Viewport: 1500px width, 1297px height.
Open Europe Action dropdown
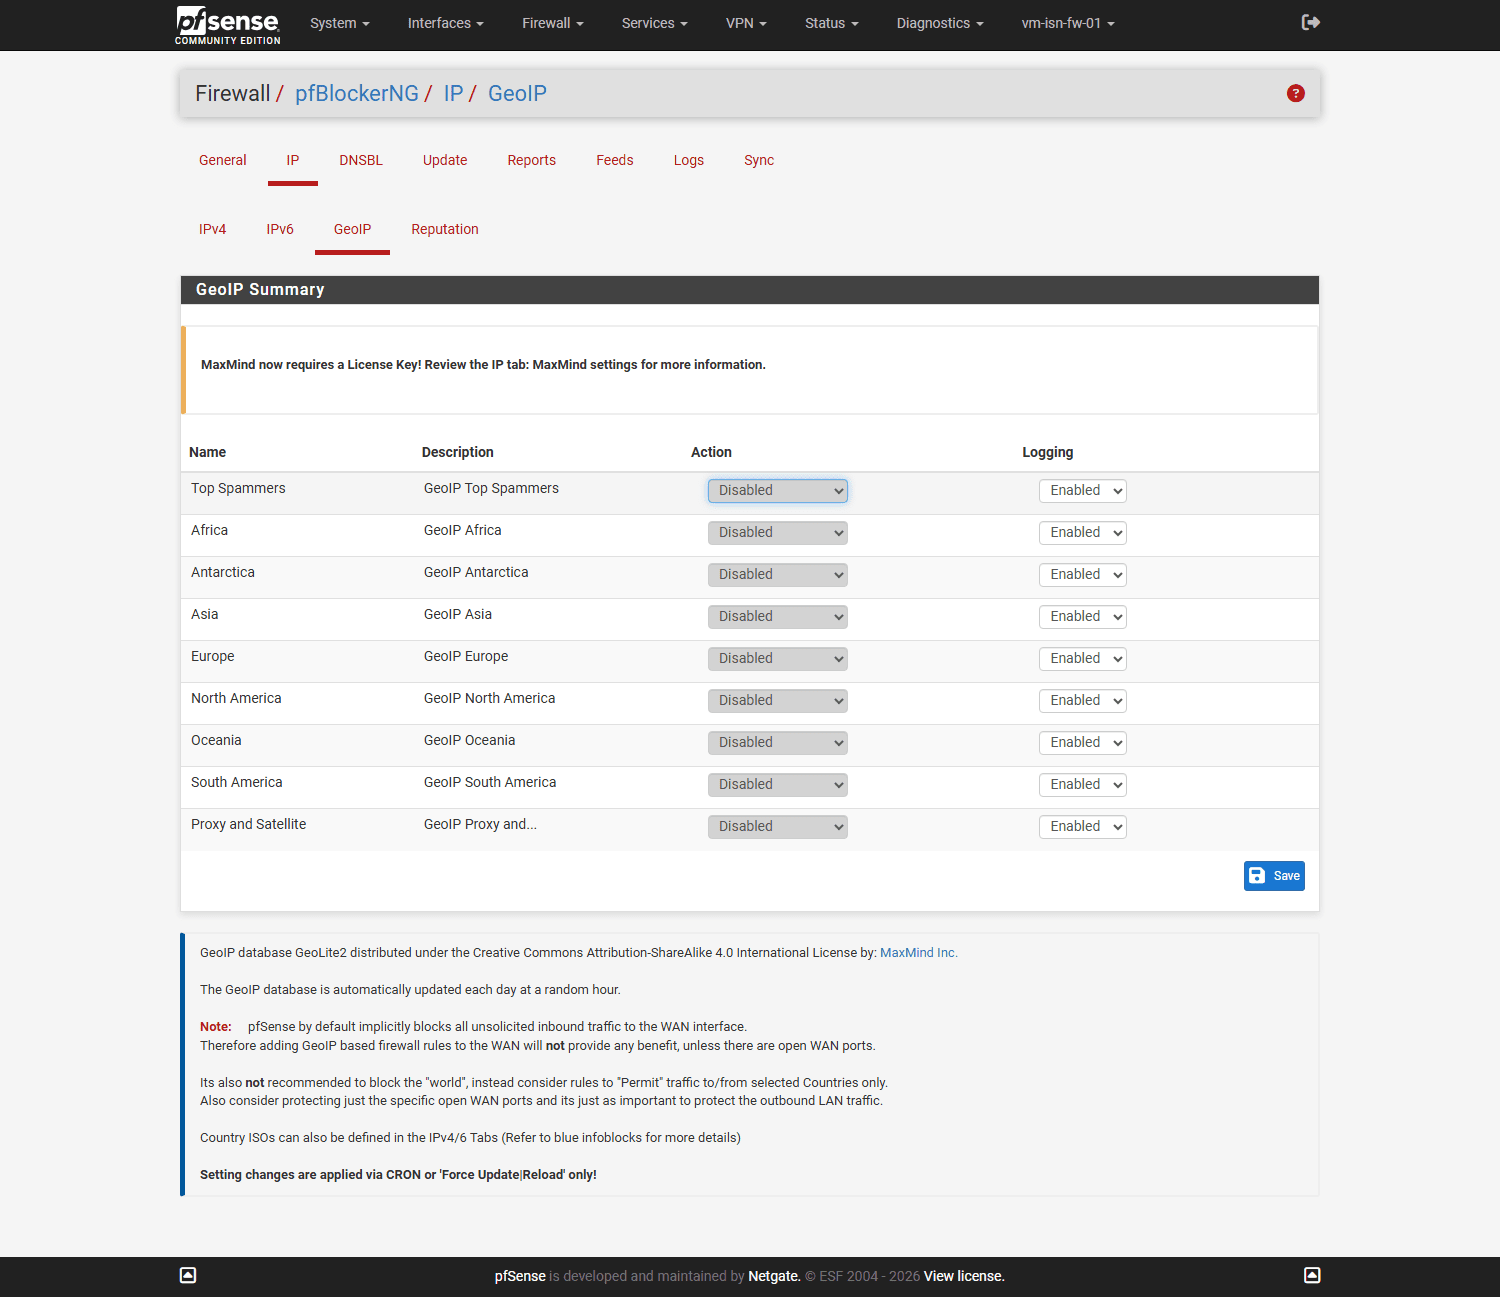pos(778,659)
